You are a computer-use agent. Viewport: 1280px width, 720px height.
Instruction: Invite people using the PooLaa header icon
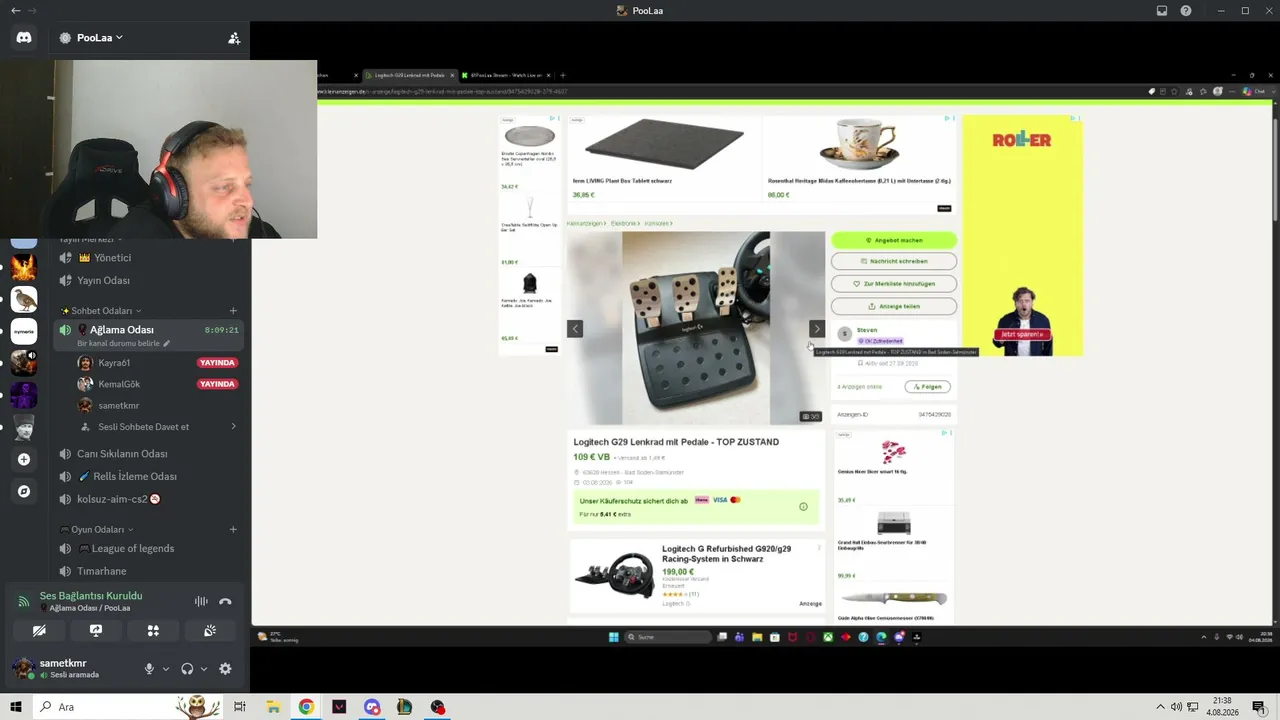click(x=234, y=38)
